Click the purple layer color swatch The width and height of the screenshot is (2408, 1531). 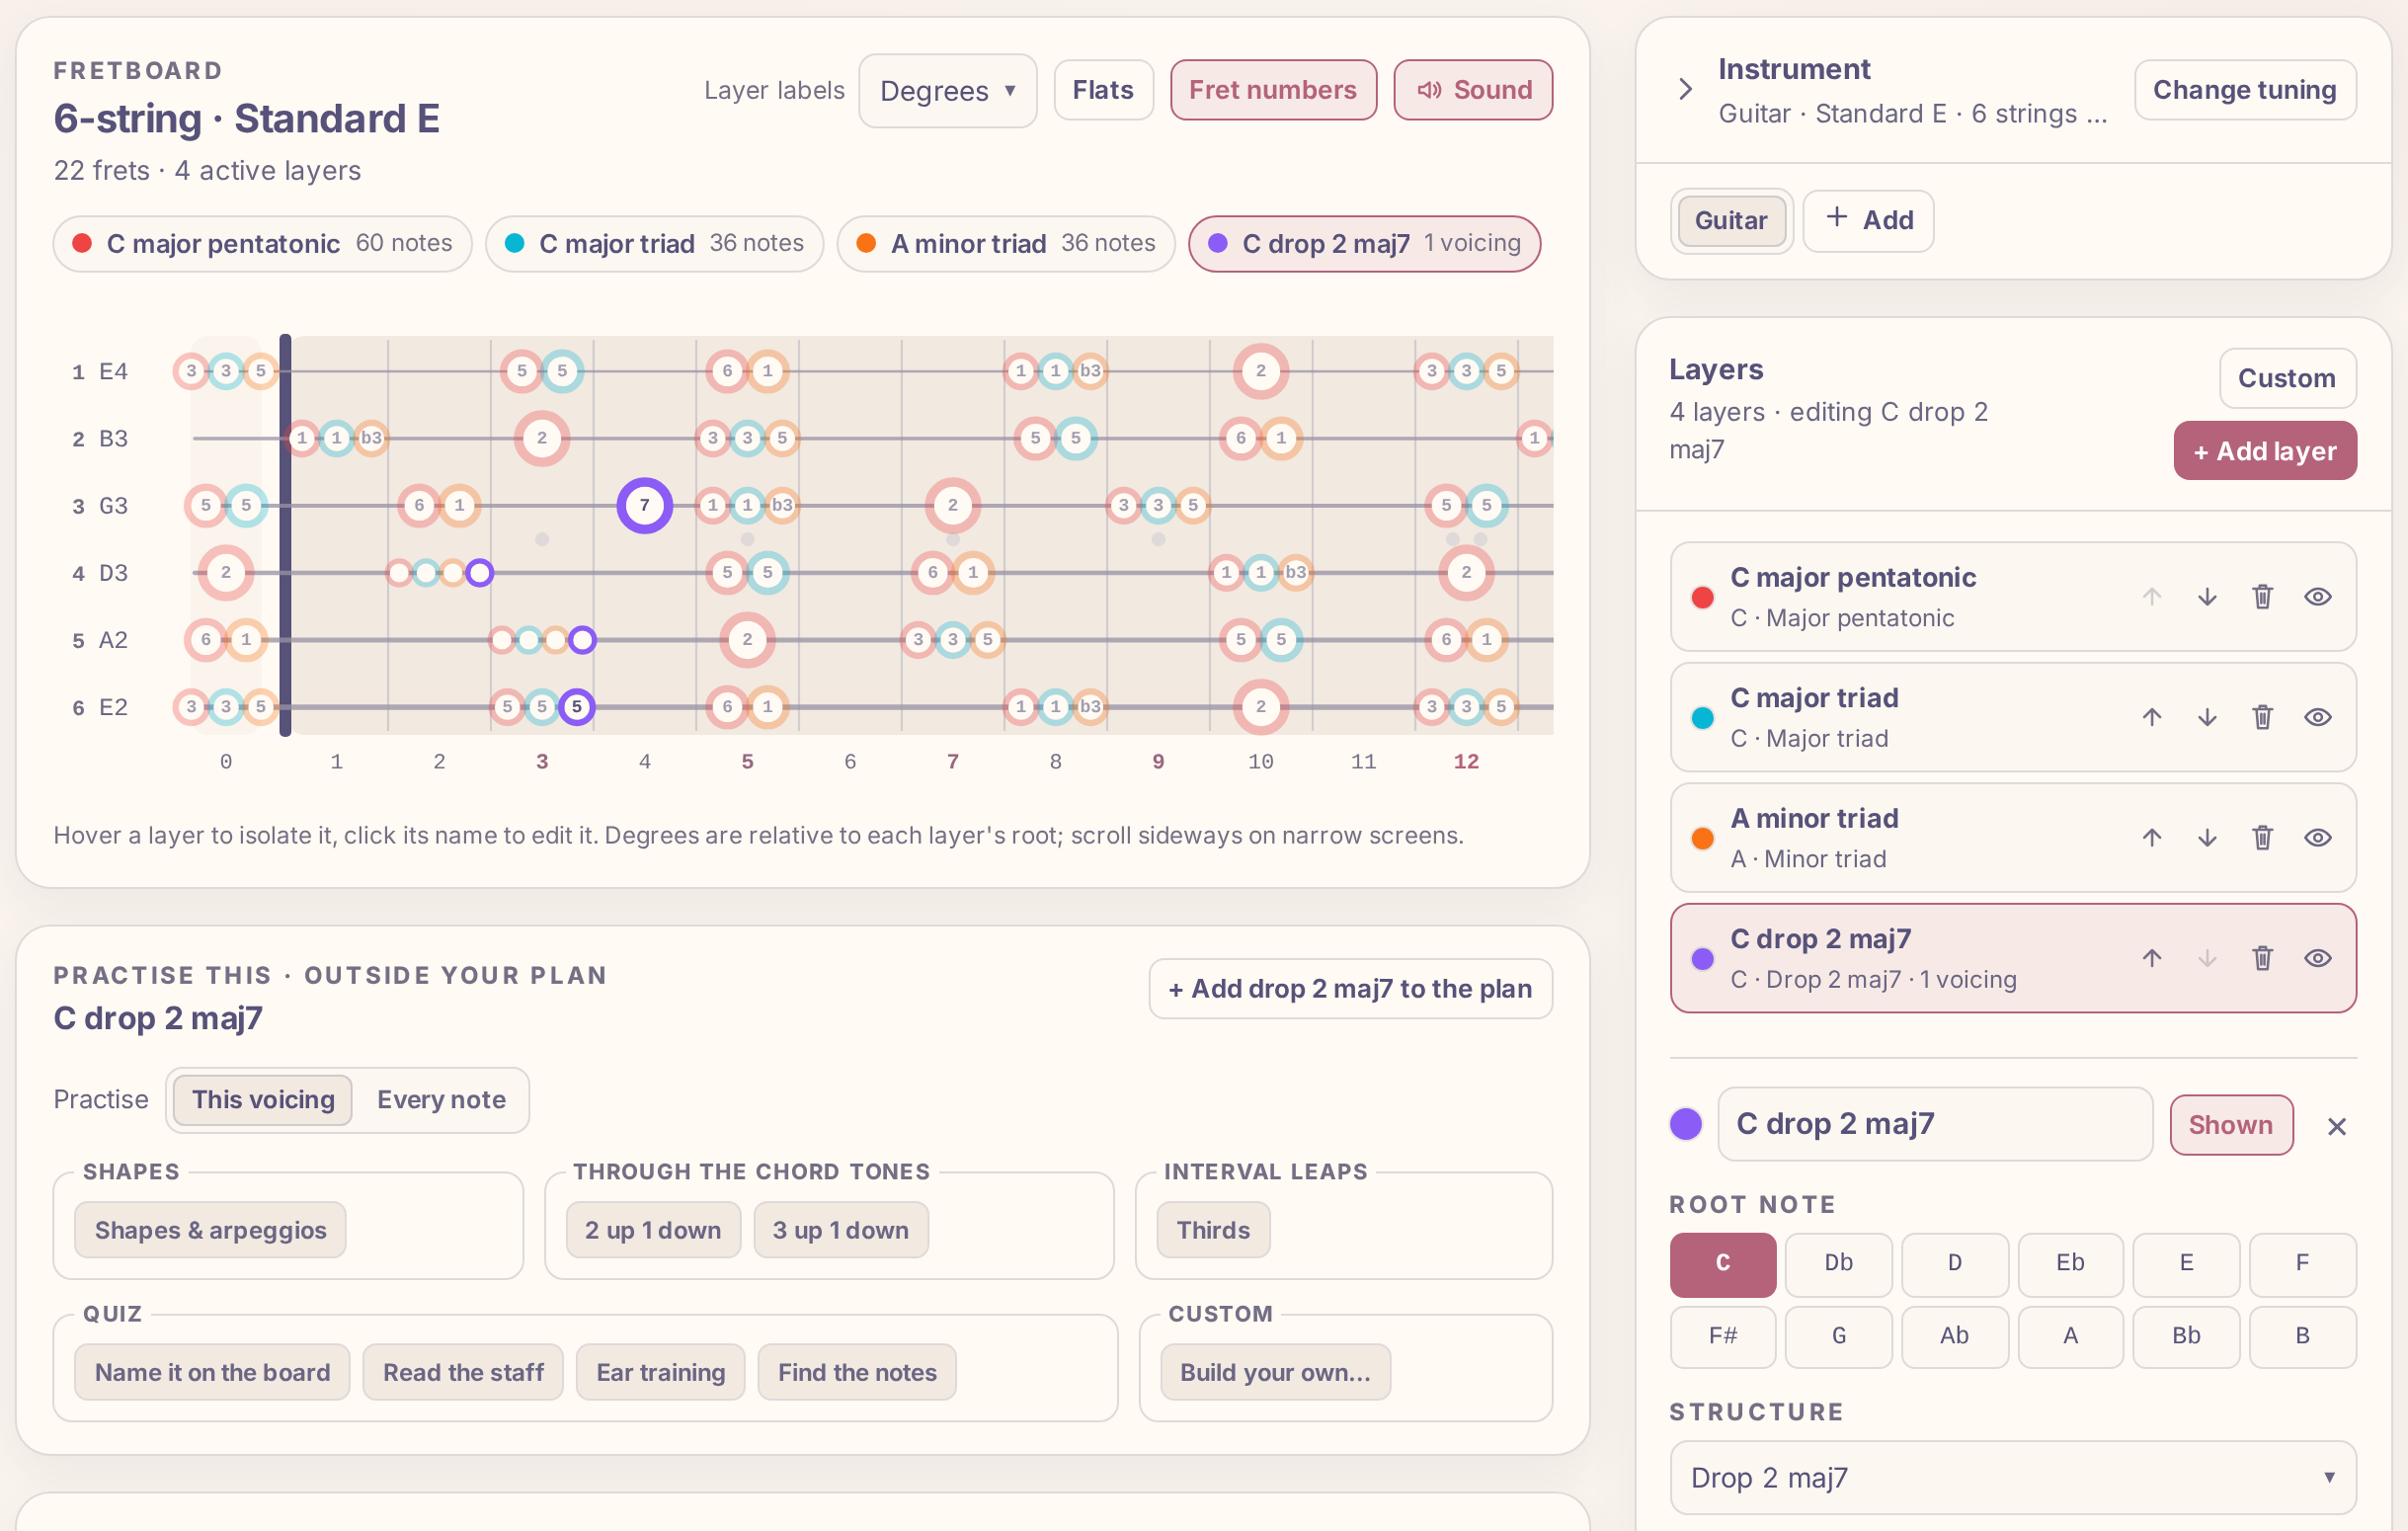point(1686,1124)
